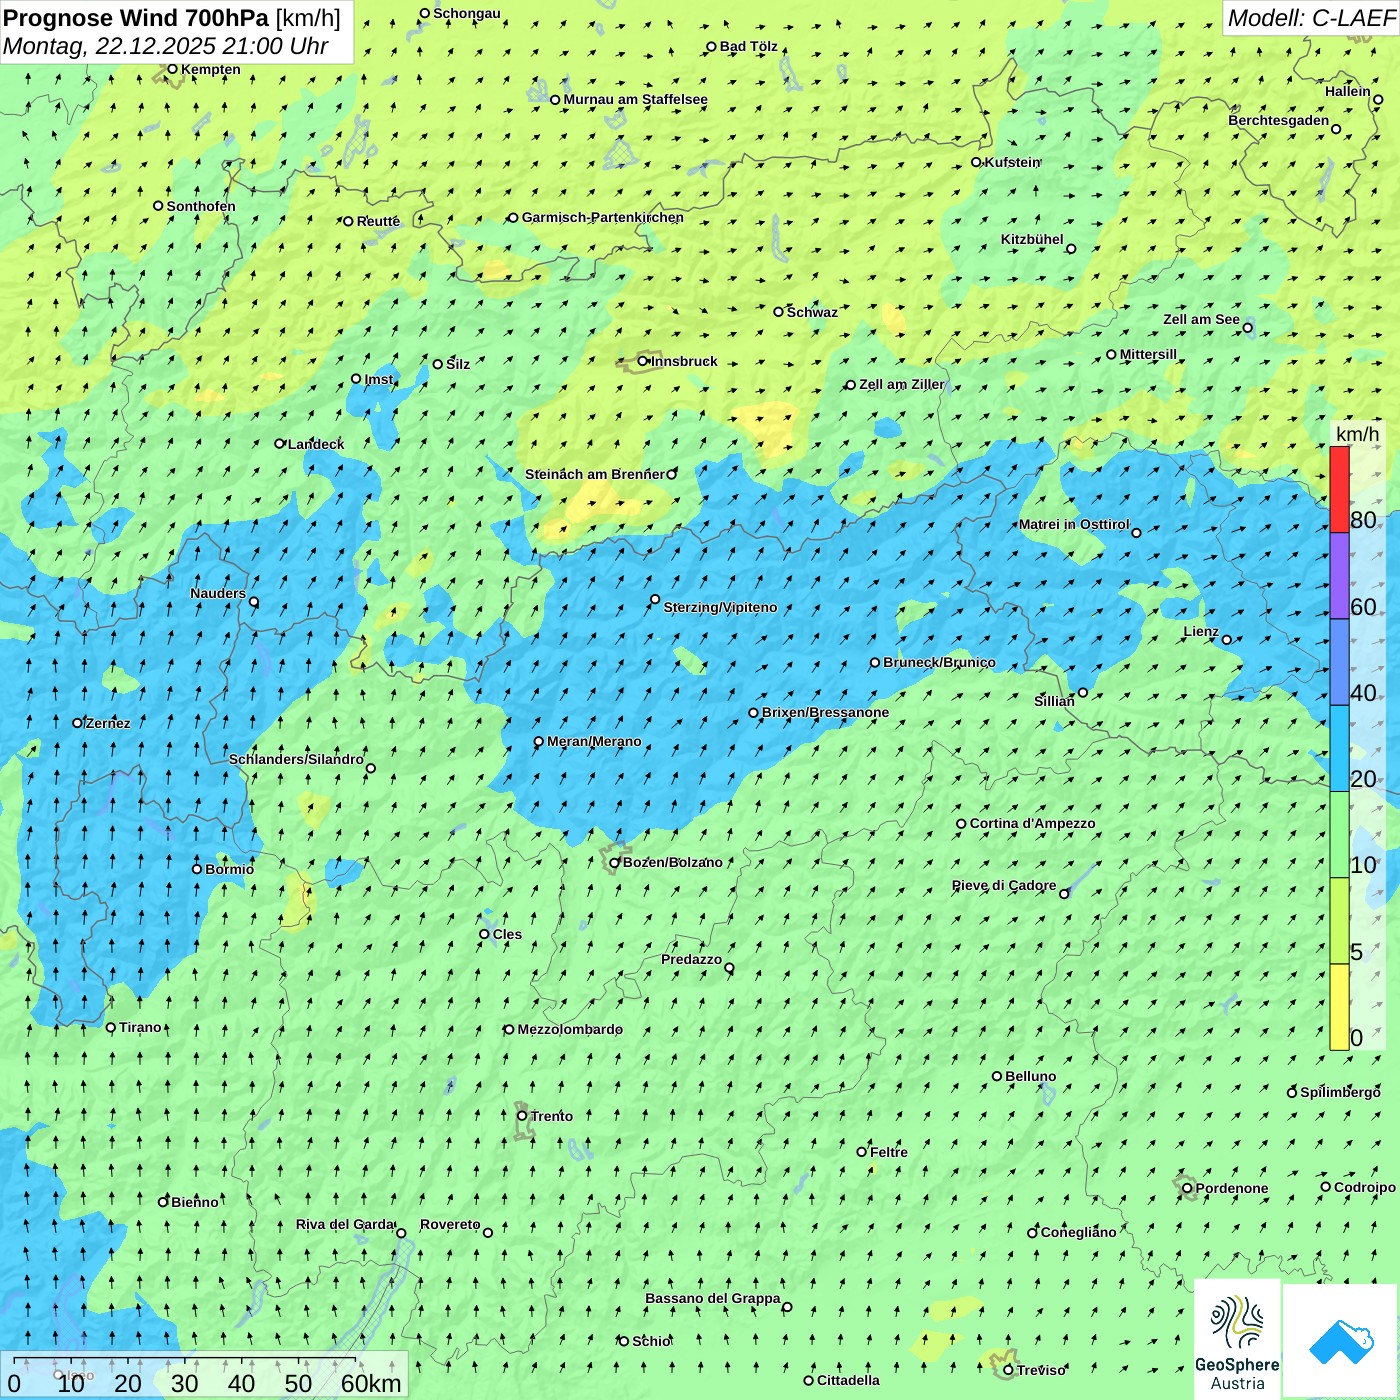Viewport: 1400px width, 1400px height.
Task: Click the Pieve di Cadore label
Action: click(x=1004, y=885)
